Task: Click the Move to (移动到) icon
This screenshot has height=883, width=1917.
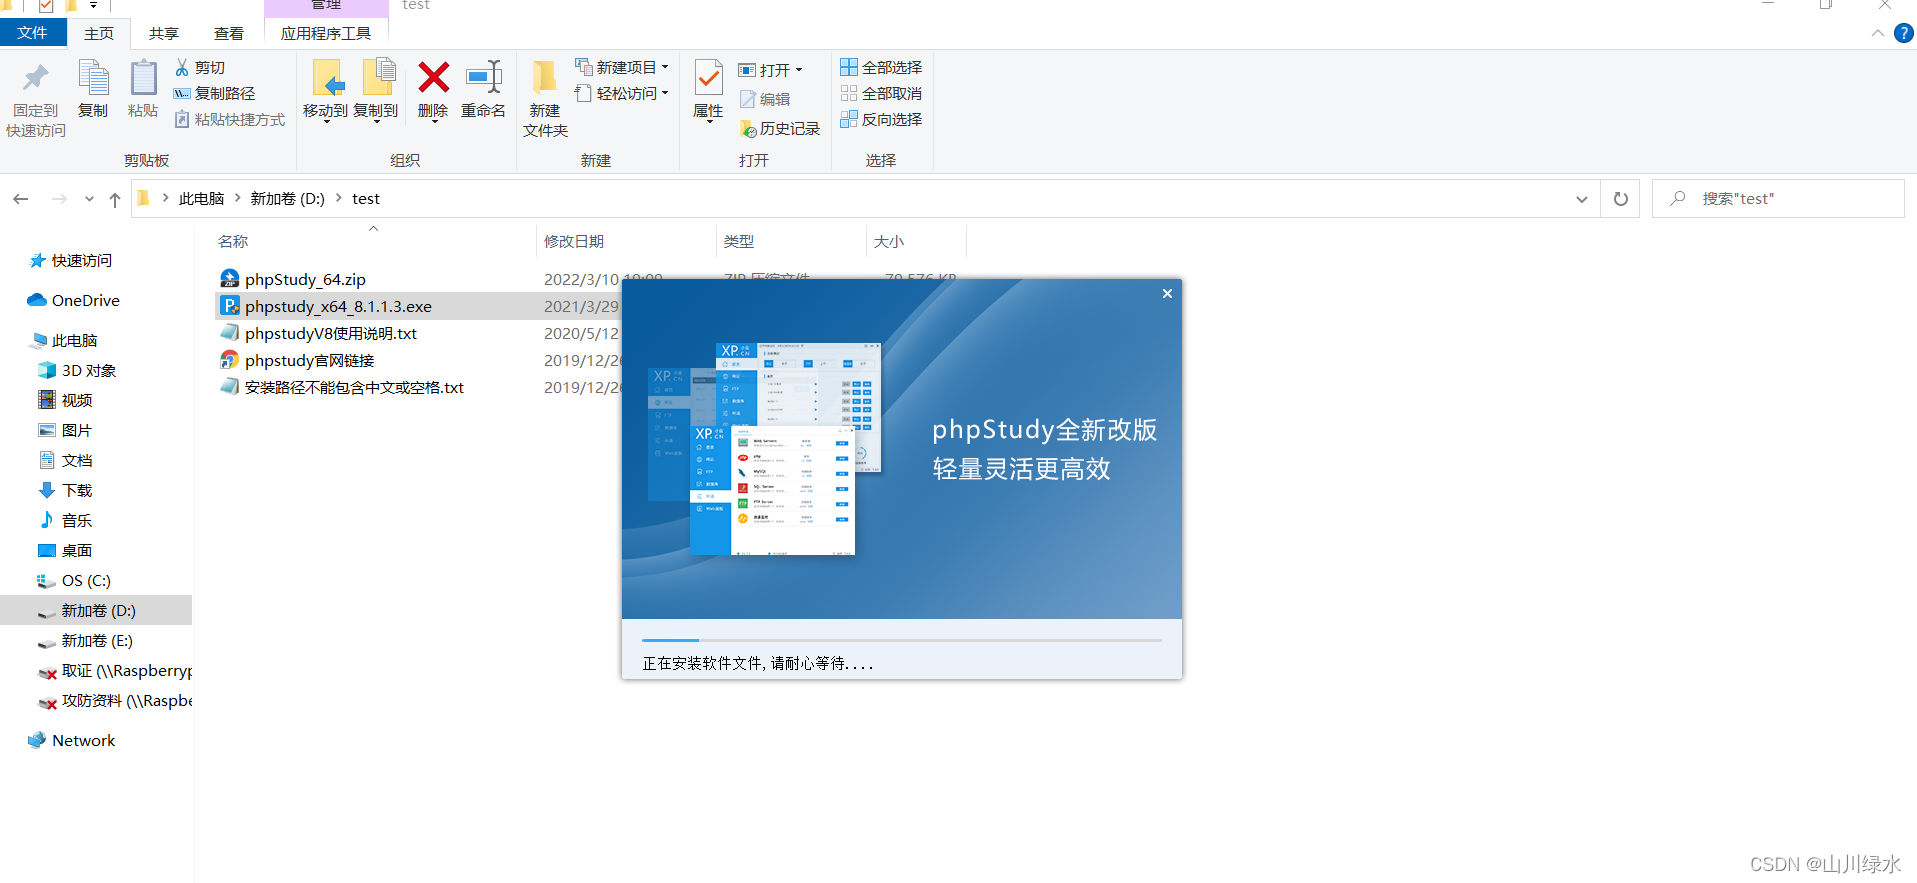Action: point(326,78)
